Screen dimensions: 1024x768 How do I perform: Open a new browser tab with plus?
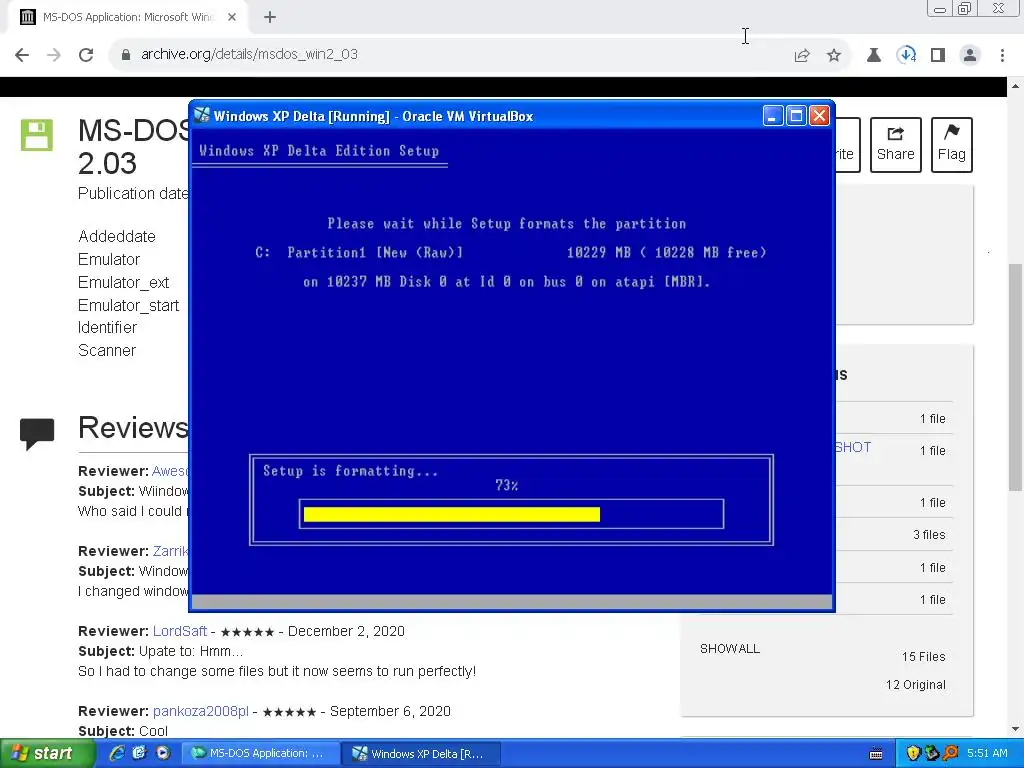(270, 18)
